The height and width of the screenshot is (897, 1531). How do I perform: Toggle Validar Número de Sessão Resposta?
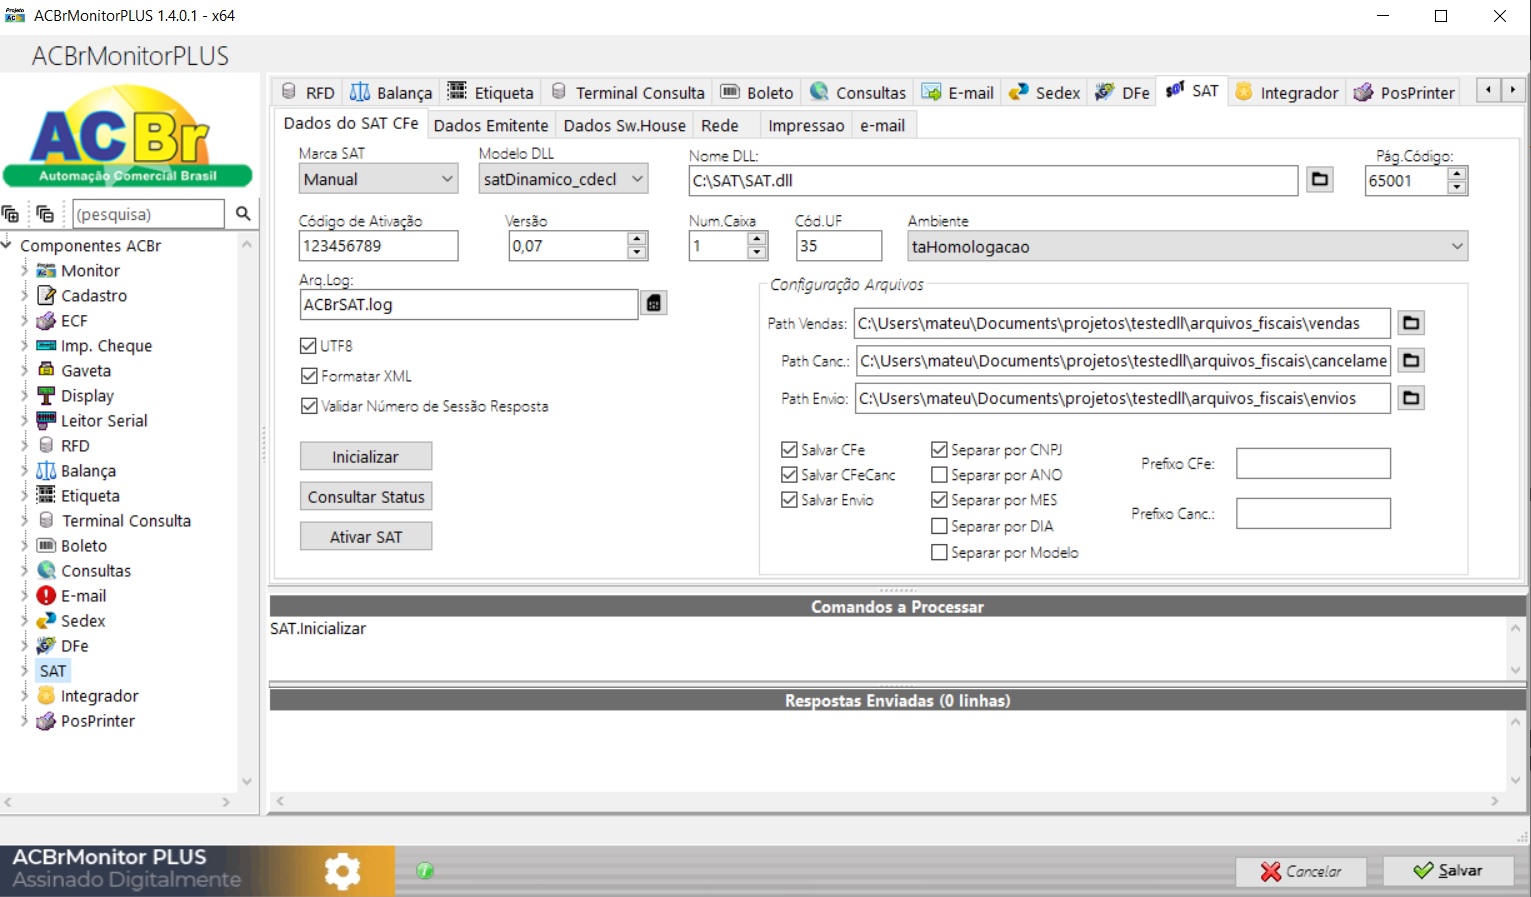pos(309,406)
